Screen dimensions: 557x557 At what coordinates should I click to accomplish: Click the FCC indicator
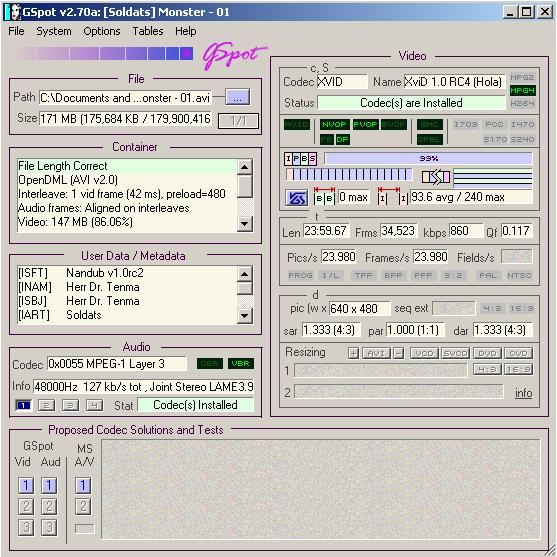pos(494,124)
